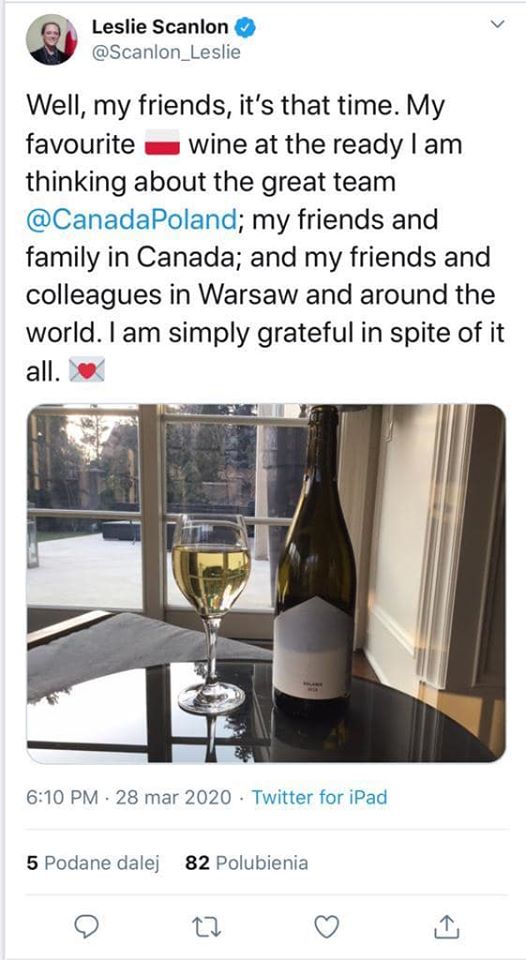Viewport: 526px width, 960px height.
Task: Click the reply speech bubble icon
Action: pyautogui.click(x=89, y=928)
